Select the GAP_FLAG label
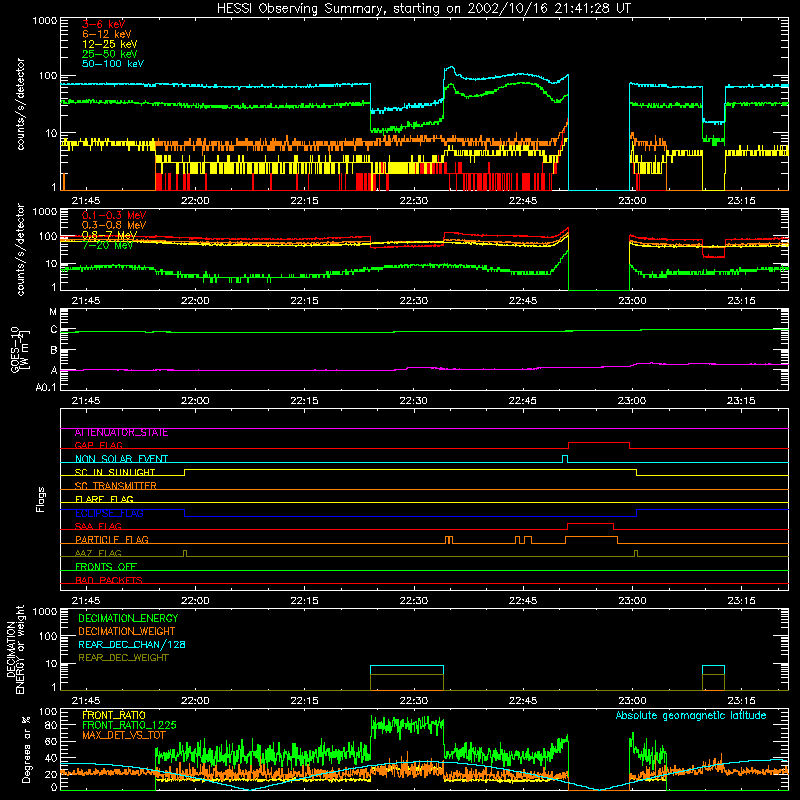Image resolution: width=800 pixels, height=800 pixels. (98, 445)
